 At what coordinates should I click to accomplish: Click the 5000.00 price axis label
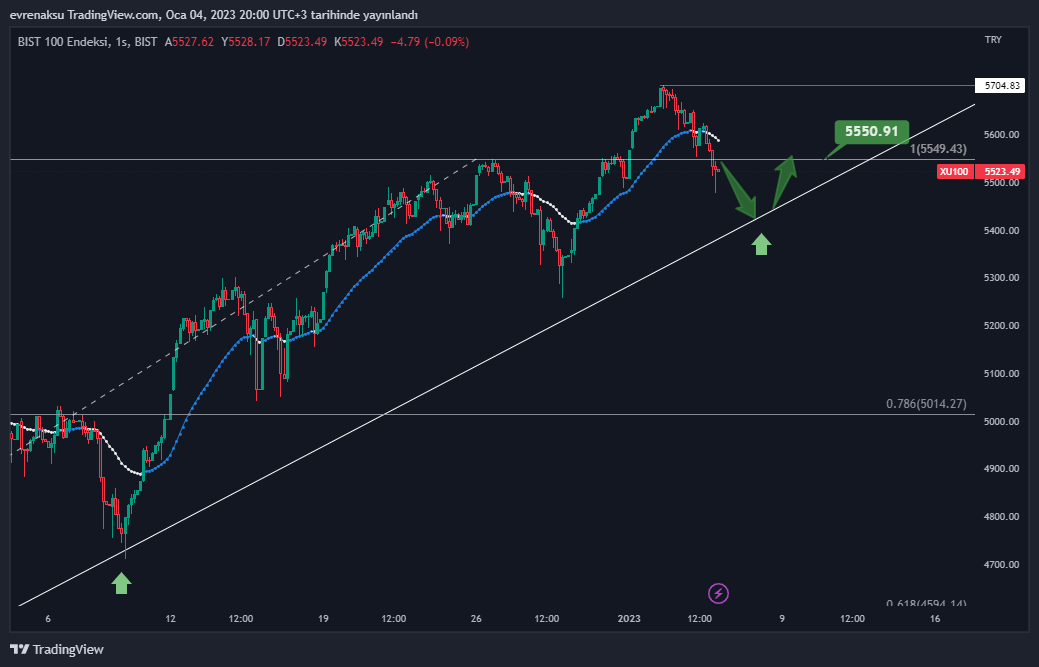1001,421
